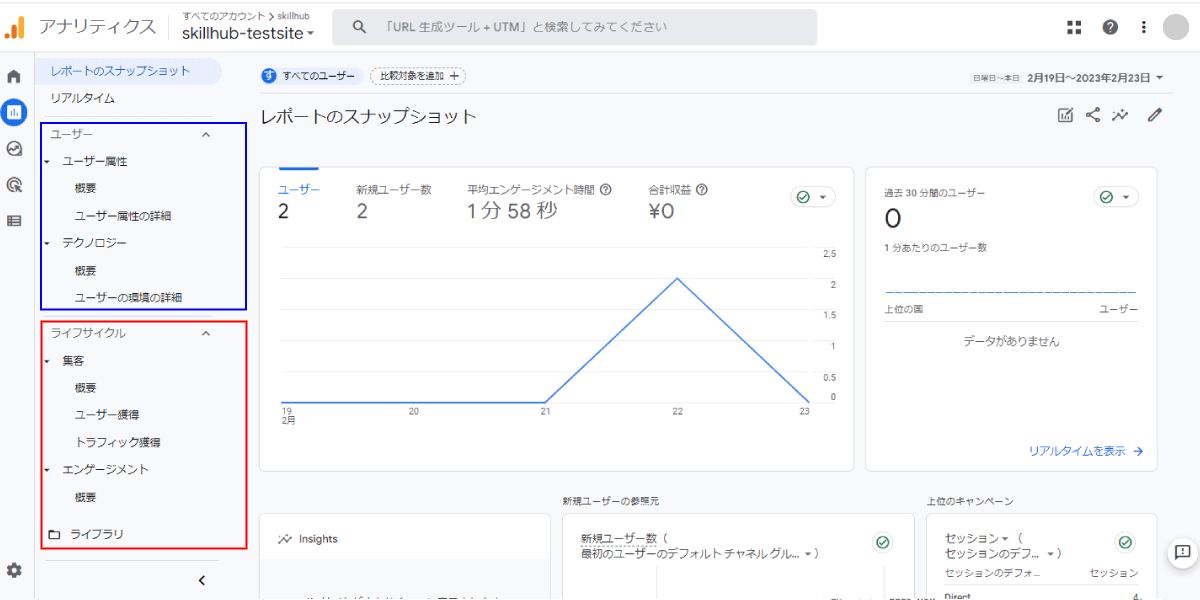Click 比較対象を追加 button
This screenshot has height=600, width=1200.
[x=418, y=76]
